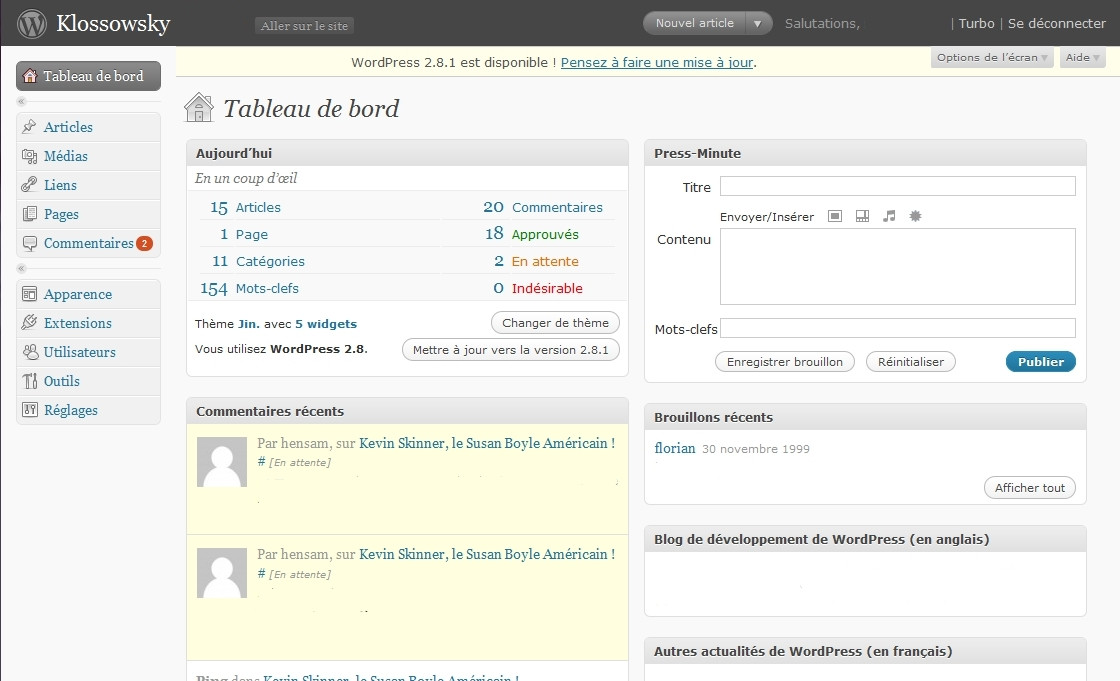Open the 2 pending comments badge
This screenshot has width=1120, height=681.
coord(144,243)
